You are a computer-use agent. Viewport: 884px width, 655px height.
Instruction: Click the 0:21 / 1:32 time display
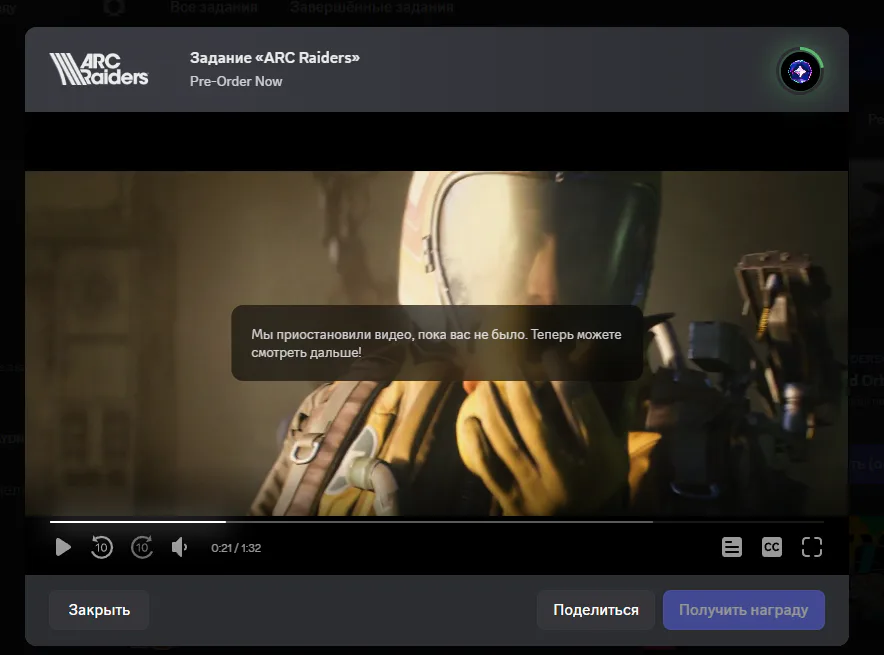(x=236, y=548)
